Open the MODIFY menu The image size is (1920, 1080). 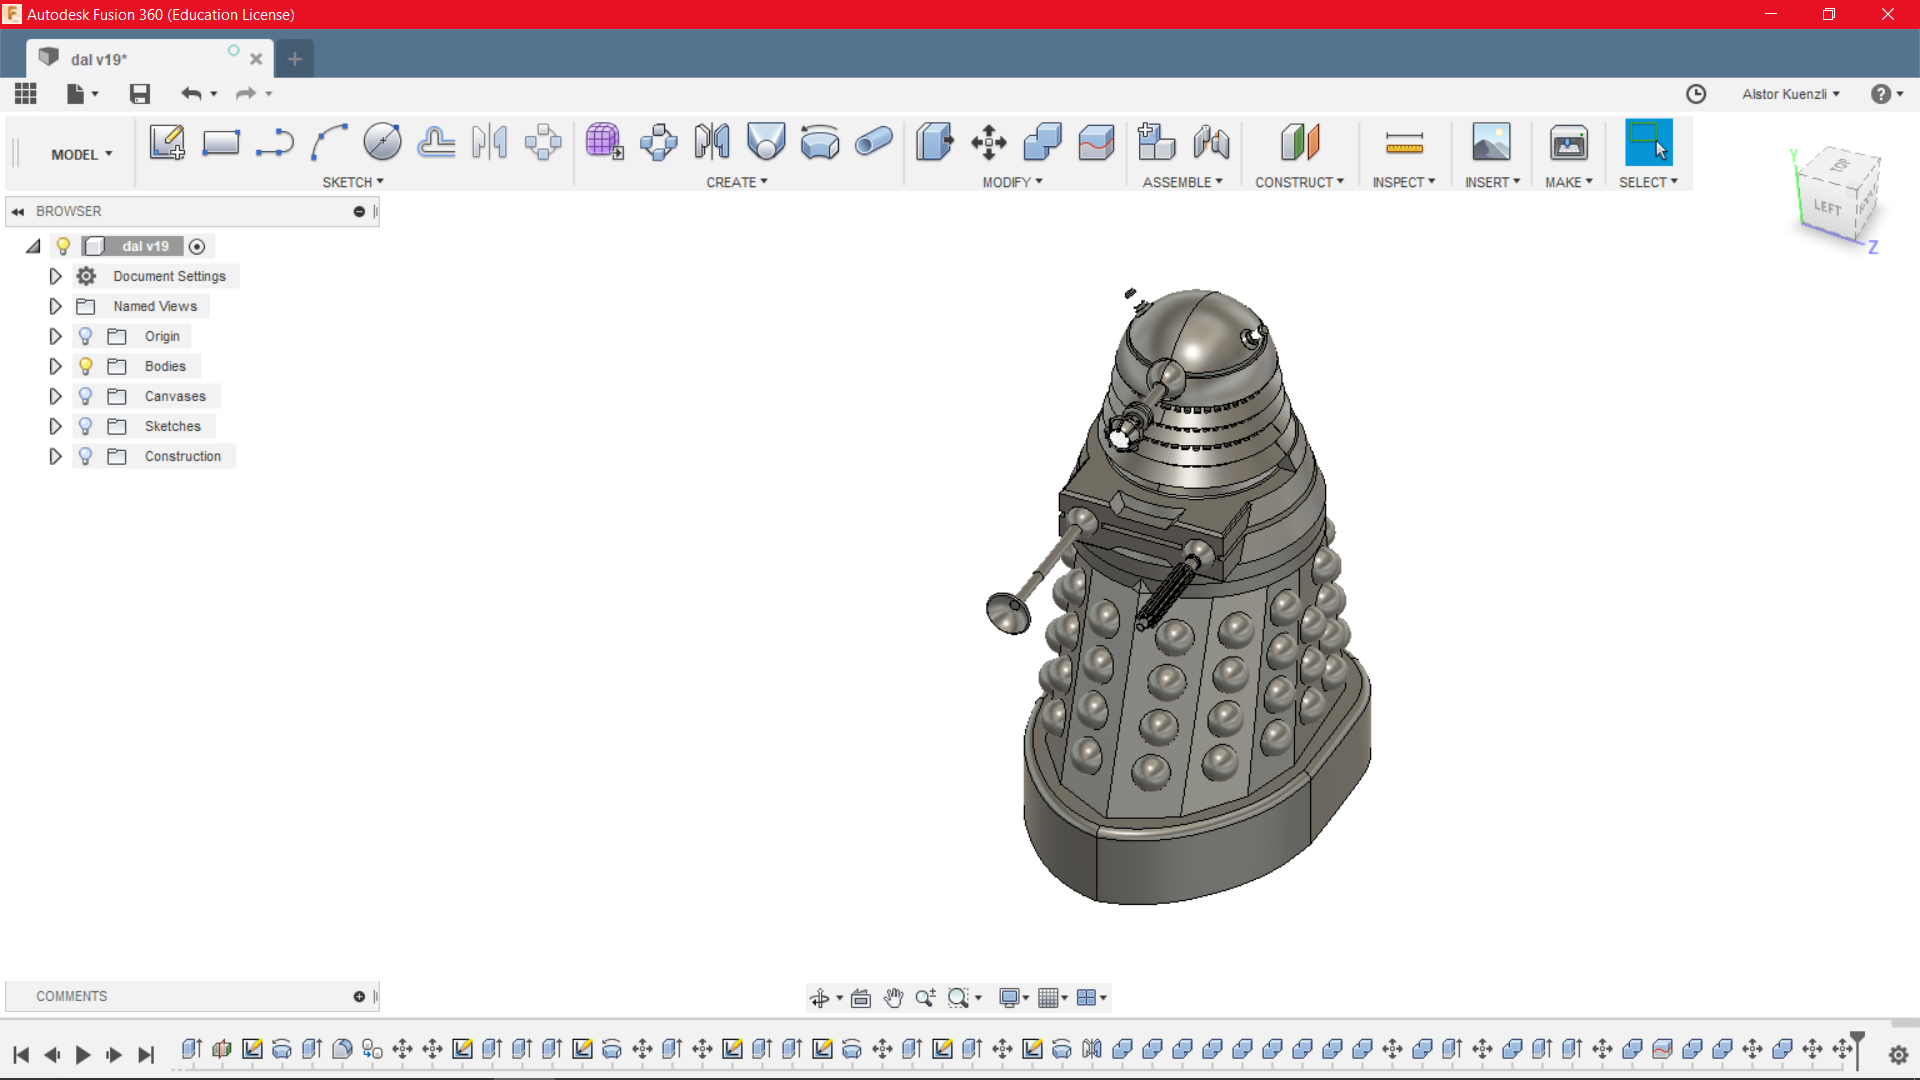[x=1012, y=182]
